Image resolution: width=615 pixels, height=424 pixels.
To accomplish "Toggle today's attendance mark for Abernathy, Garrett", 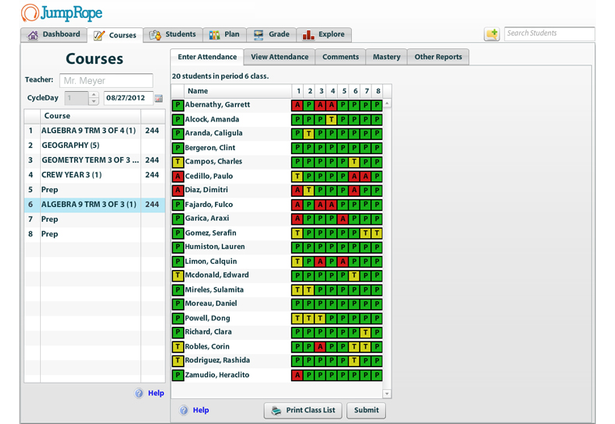I will tap(178, 105).
